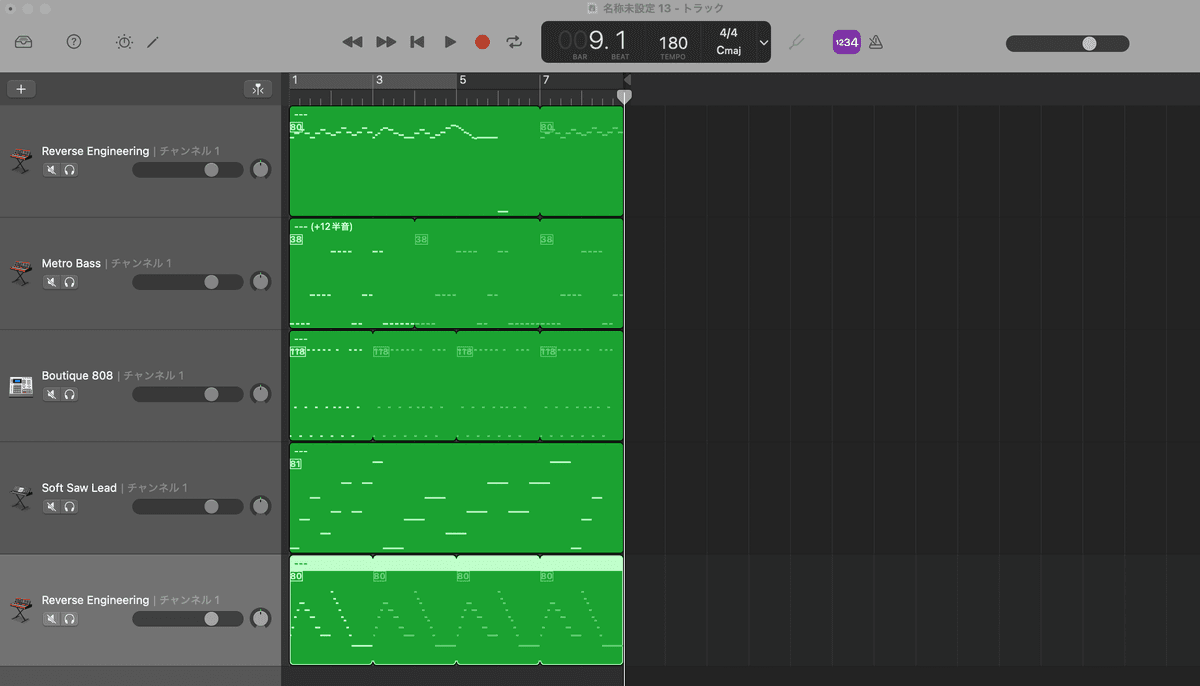Mute the selected bottom Reverse Engineering track
Image resolution: width=1200 pixels, height=686 pixels.
[51, 619]
